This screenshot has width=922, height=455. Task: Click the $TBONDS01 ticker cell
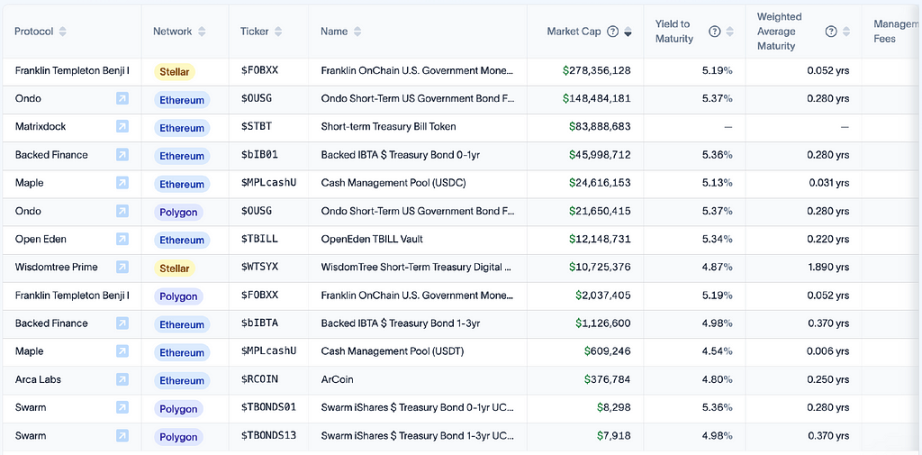tap(269, 407)
